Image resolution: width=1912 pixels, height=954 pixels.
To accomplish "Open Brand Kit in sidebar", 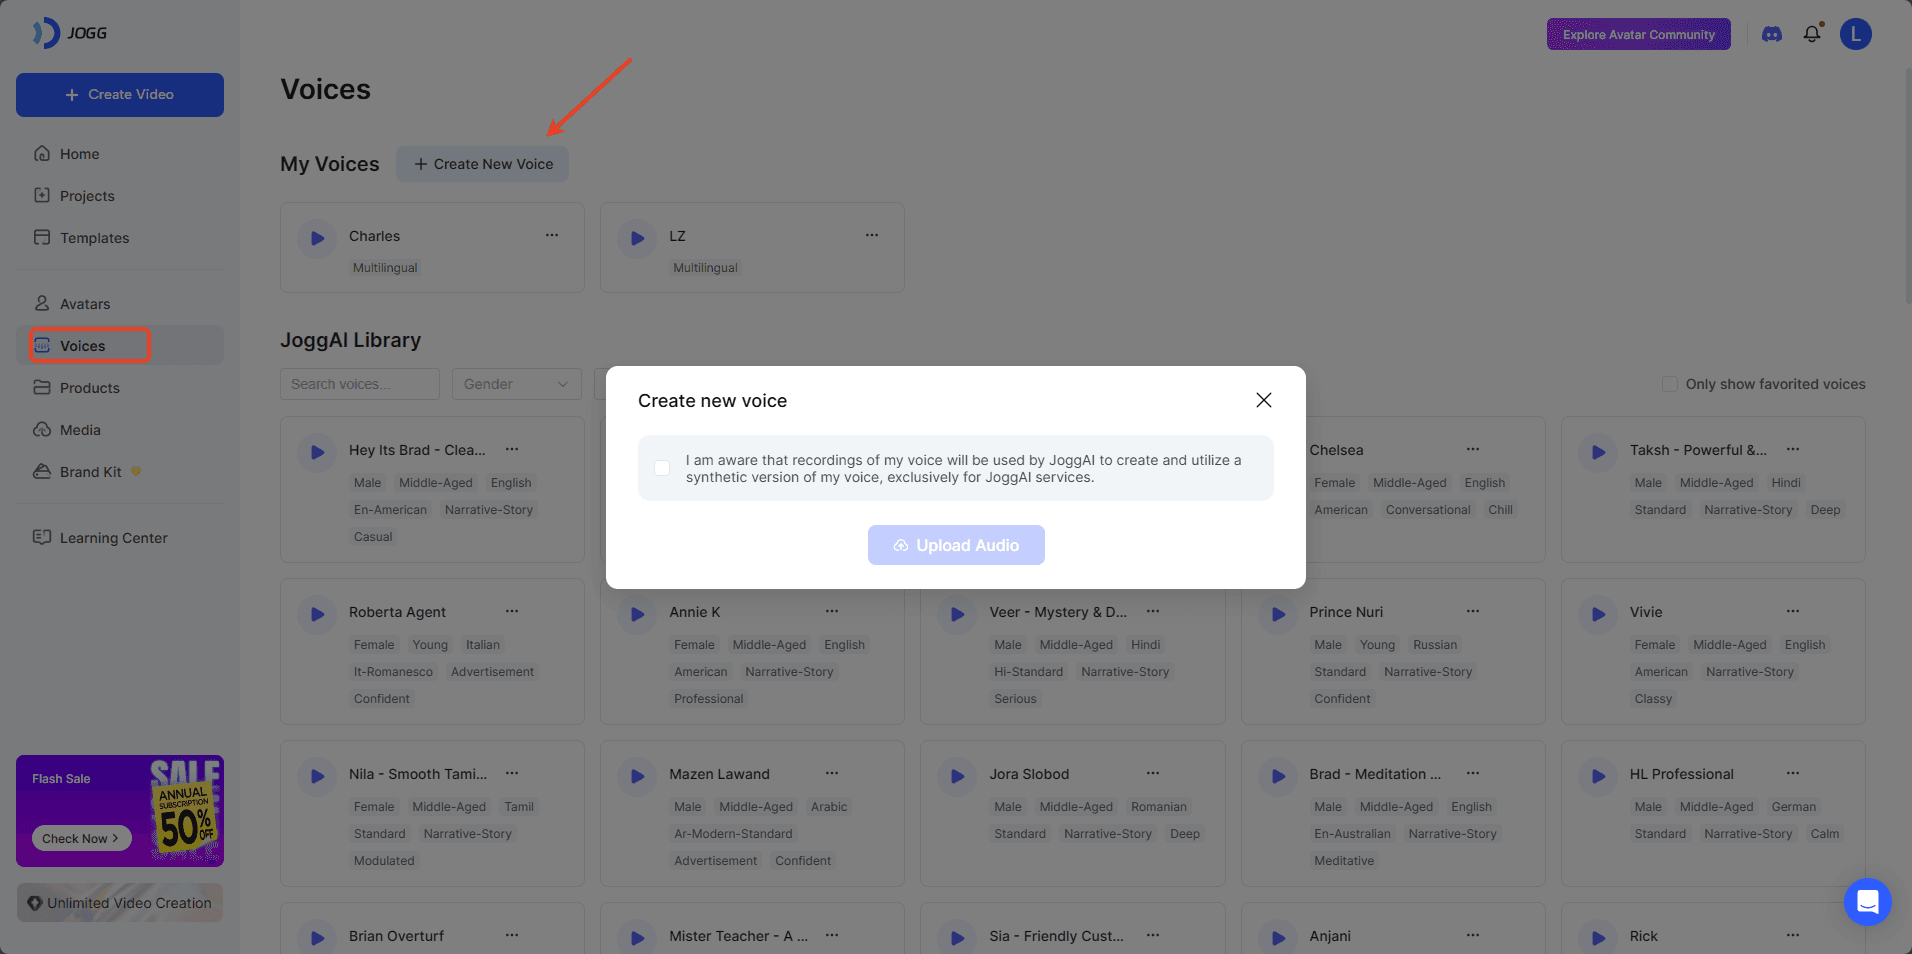I will pyautogui.click(x=120, y=472).
